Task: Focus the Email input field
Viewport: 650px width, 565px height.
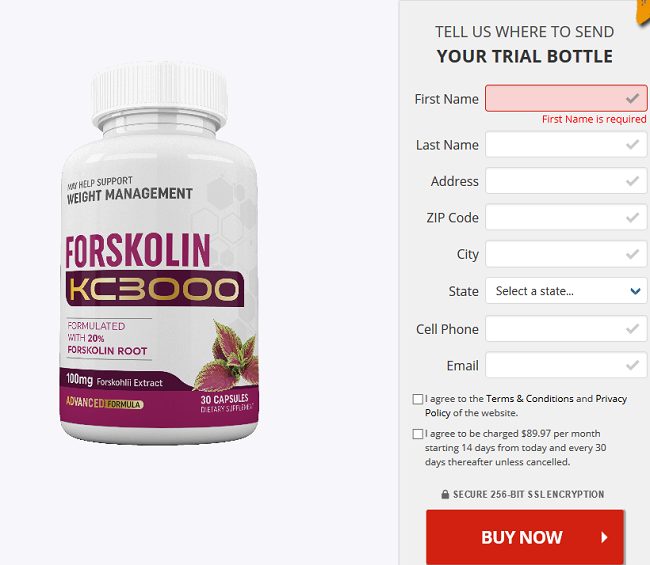Action: pos(566,365)
